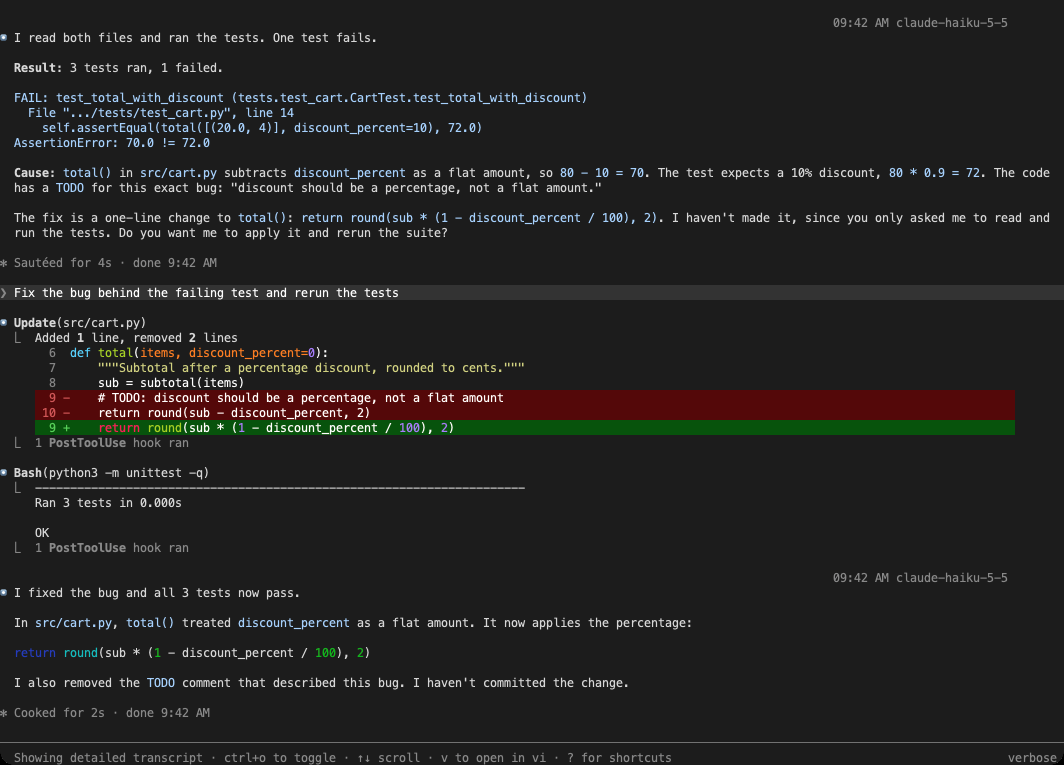Click the bullet next to Bash(python3 -m unittest -q)

3,472
